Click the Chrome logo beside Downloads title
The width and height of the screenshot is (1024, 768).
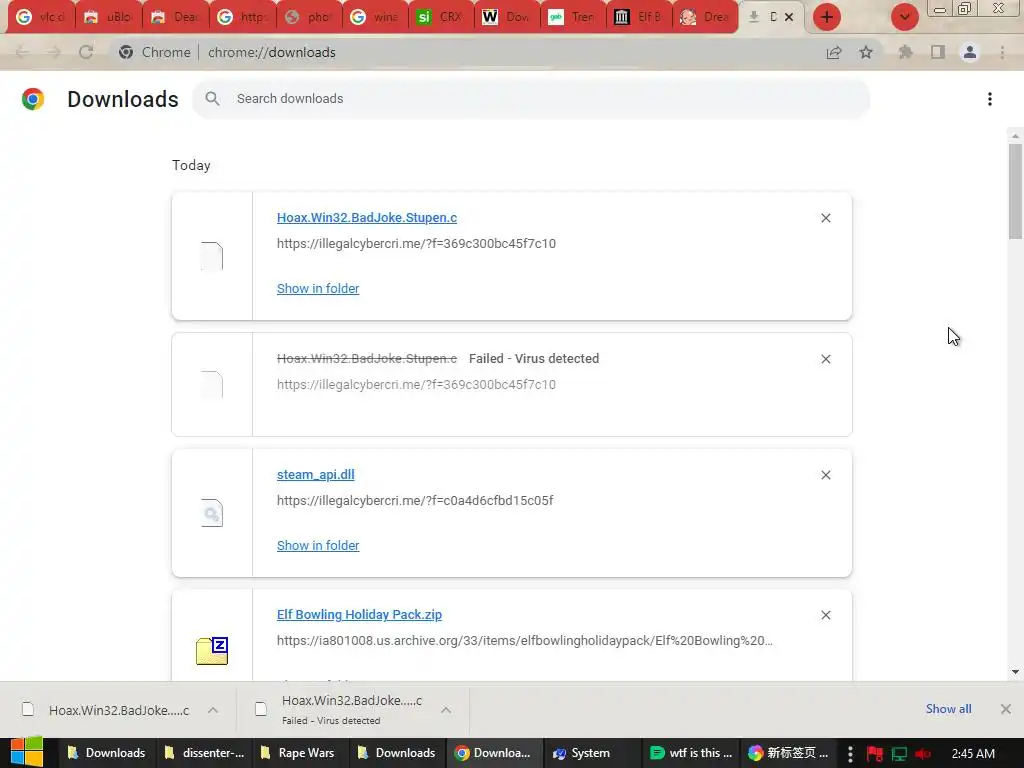(x=33, y=99)
